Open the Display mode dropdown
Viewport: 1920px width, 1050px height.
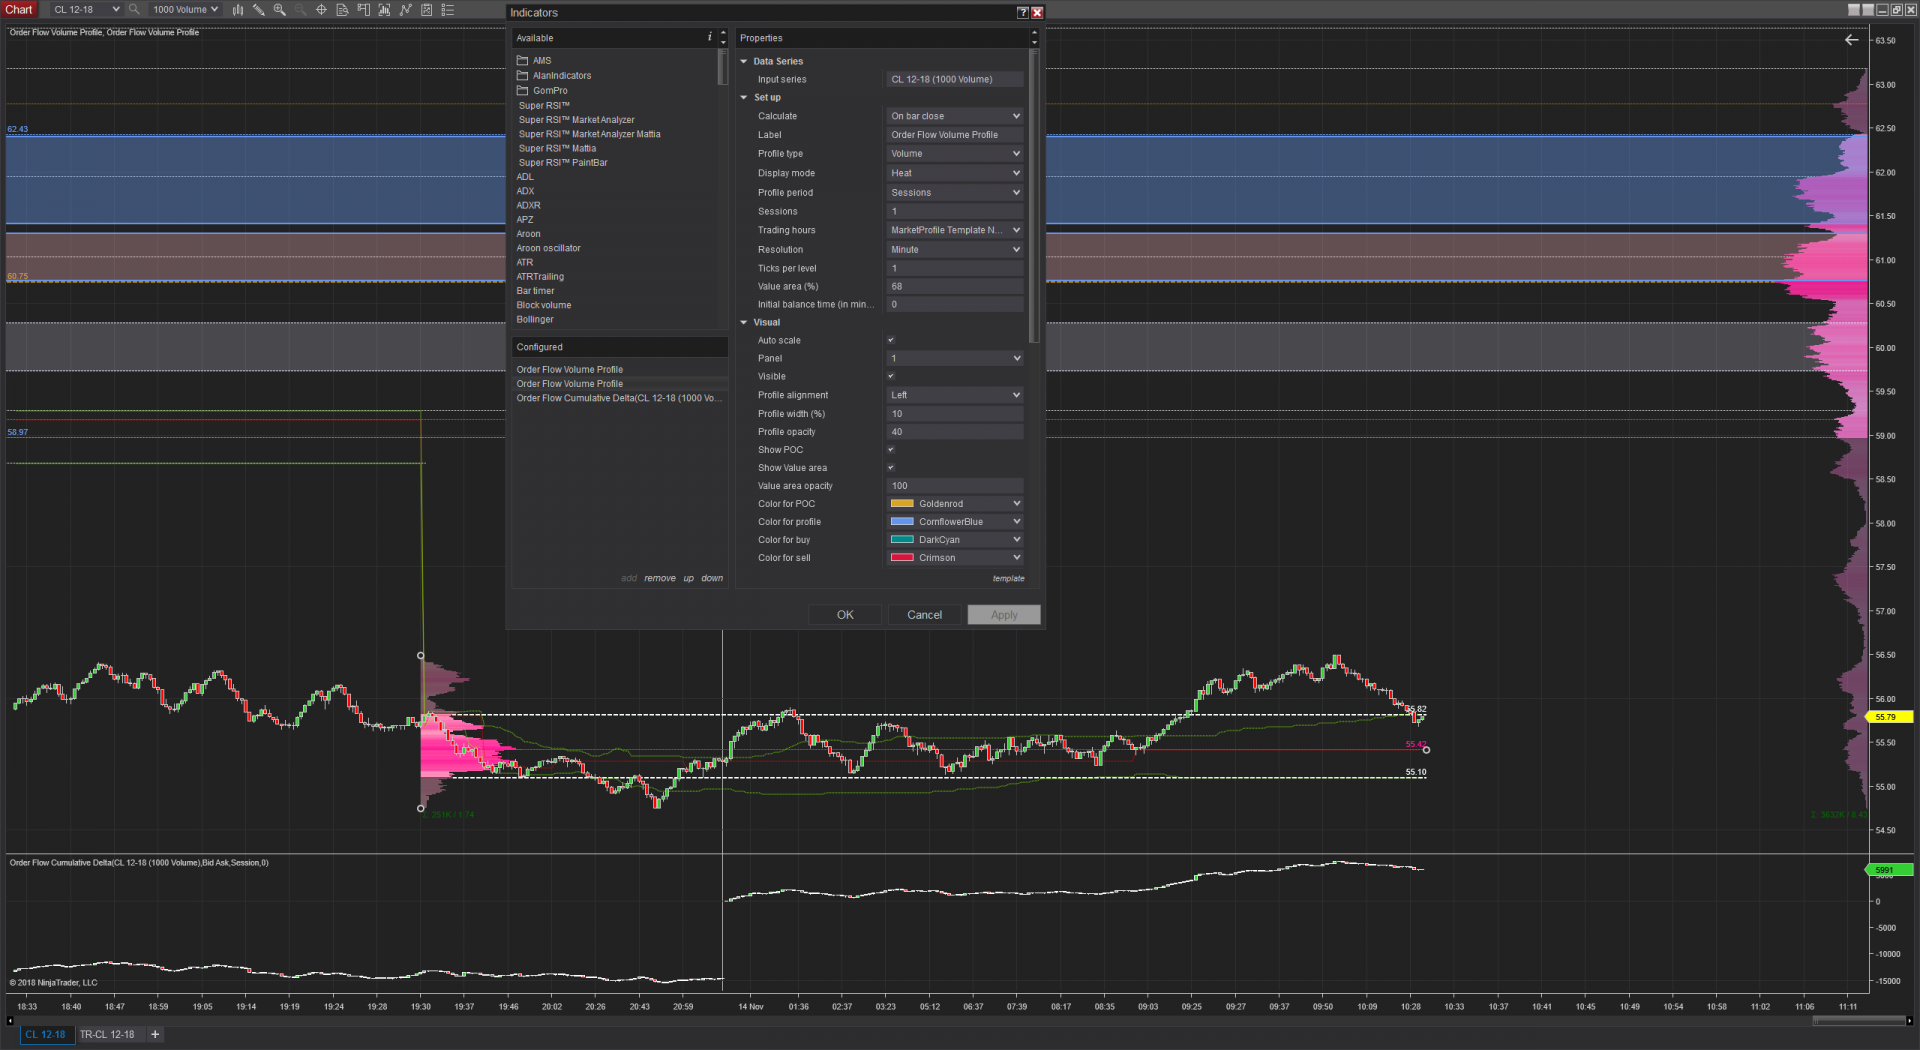[x=955, y=174]
